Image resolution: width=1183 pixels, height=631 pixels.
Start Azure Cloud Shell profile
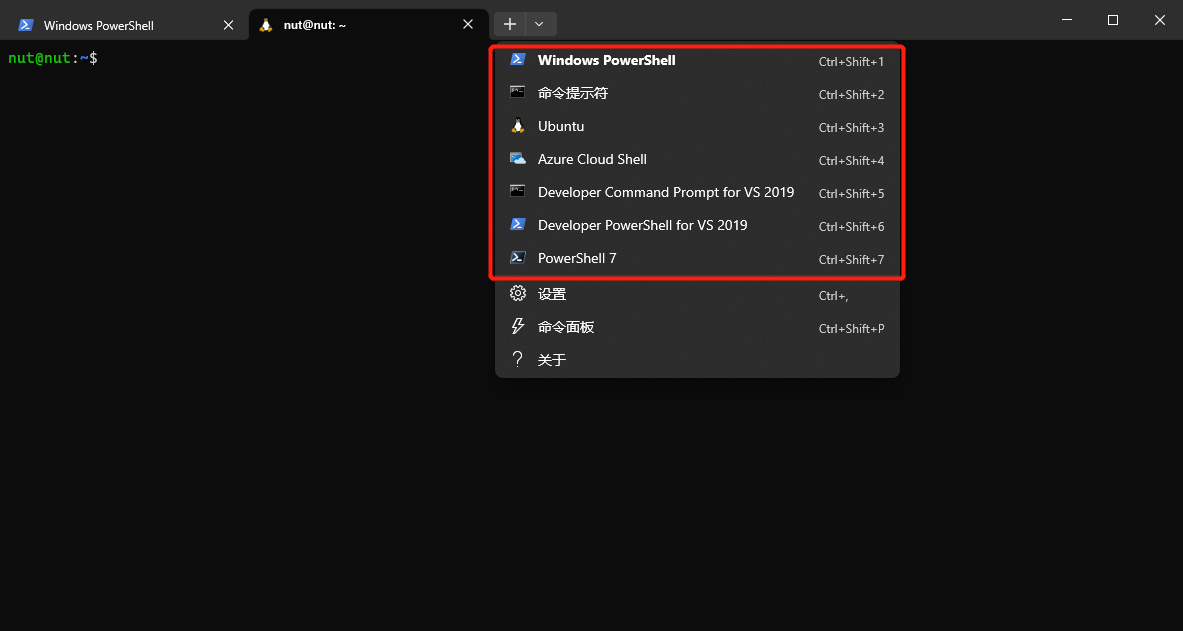coord(697,159)
